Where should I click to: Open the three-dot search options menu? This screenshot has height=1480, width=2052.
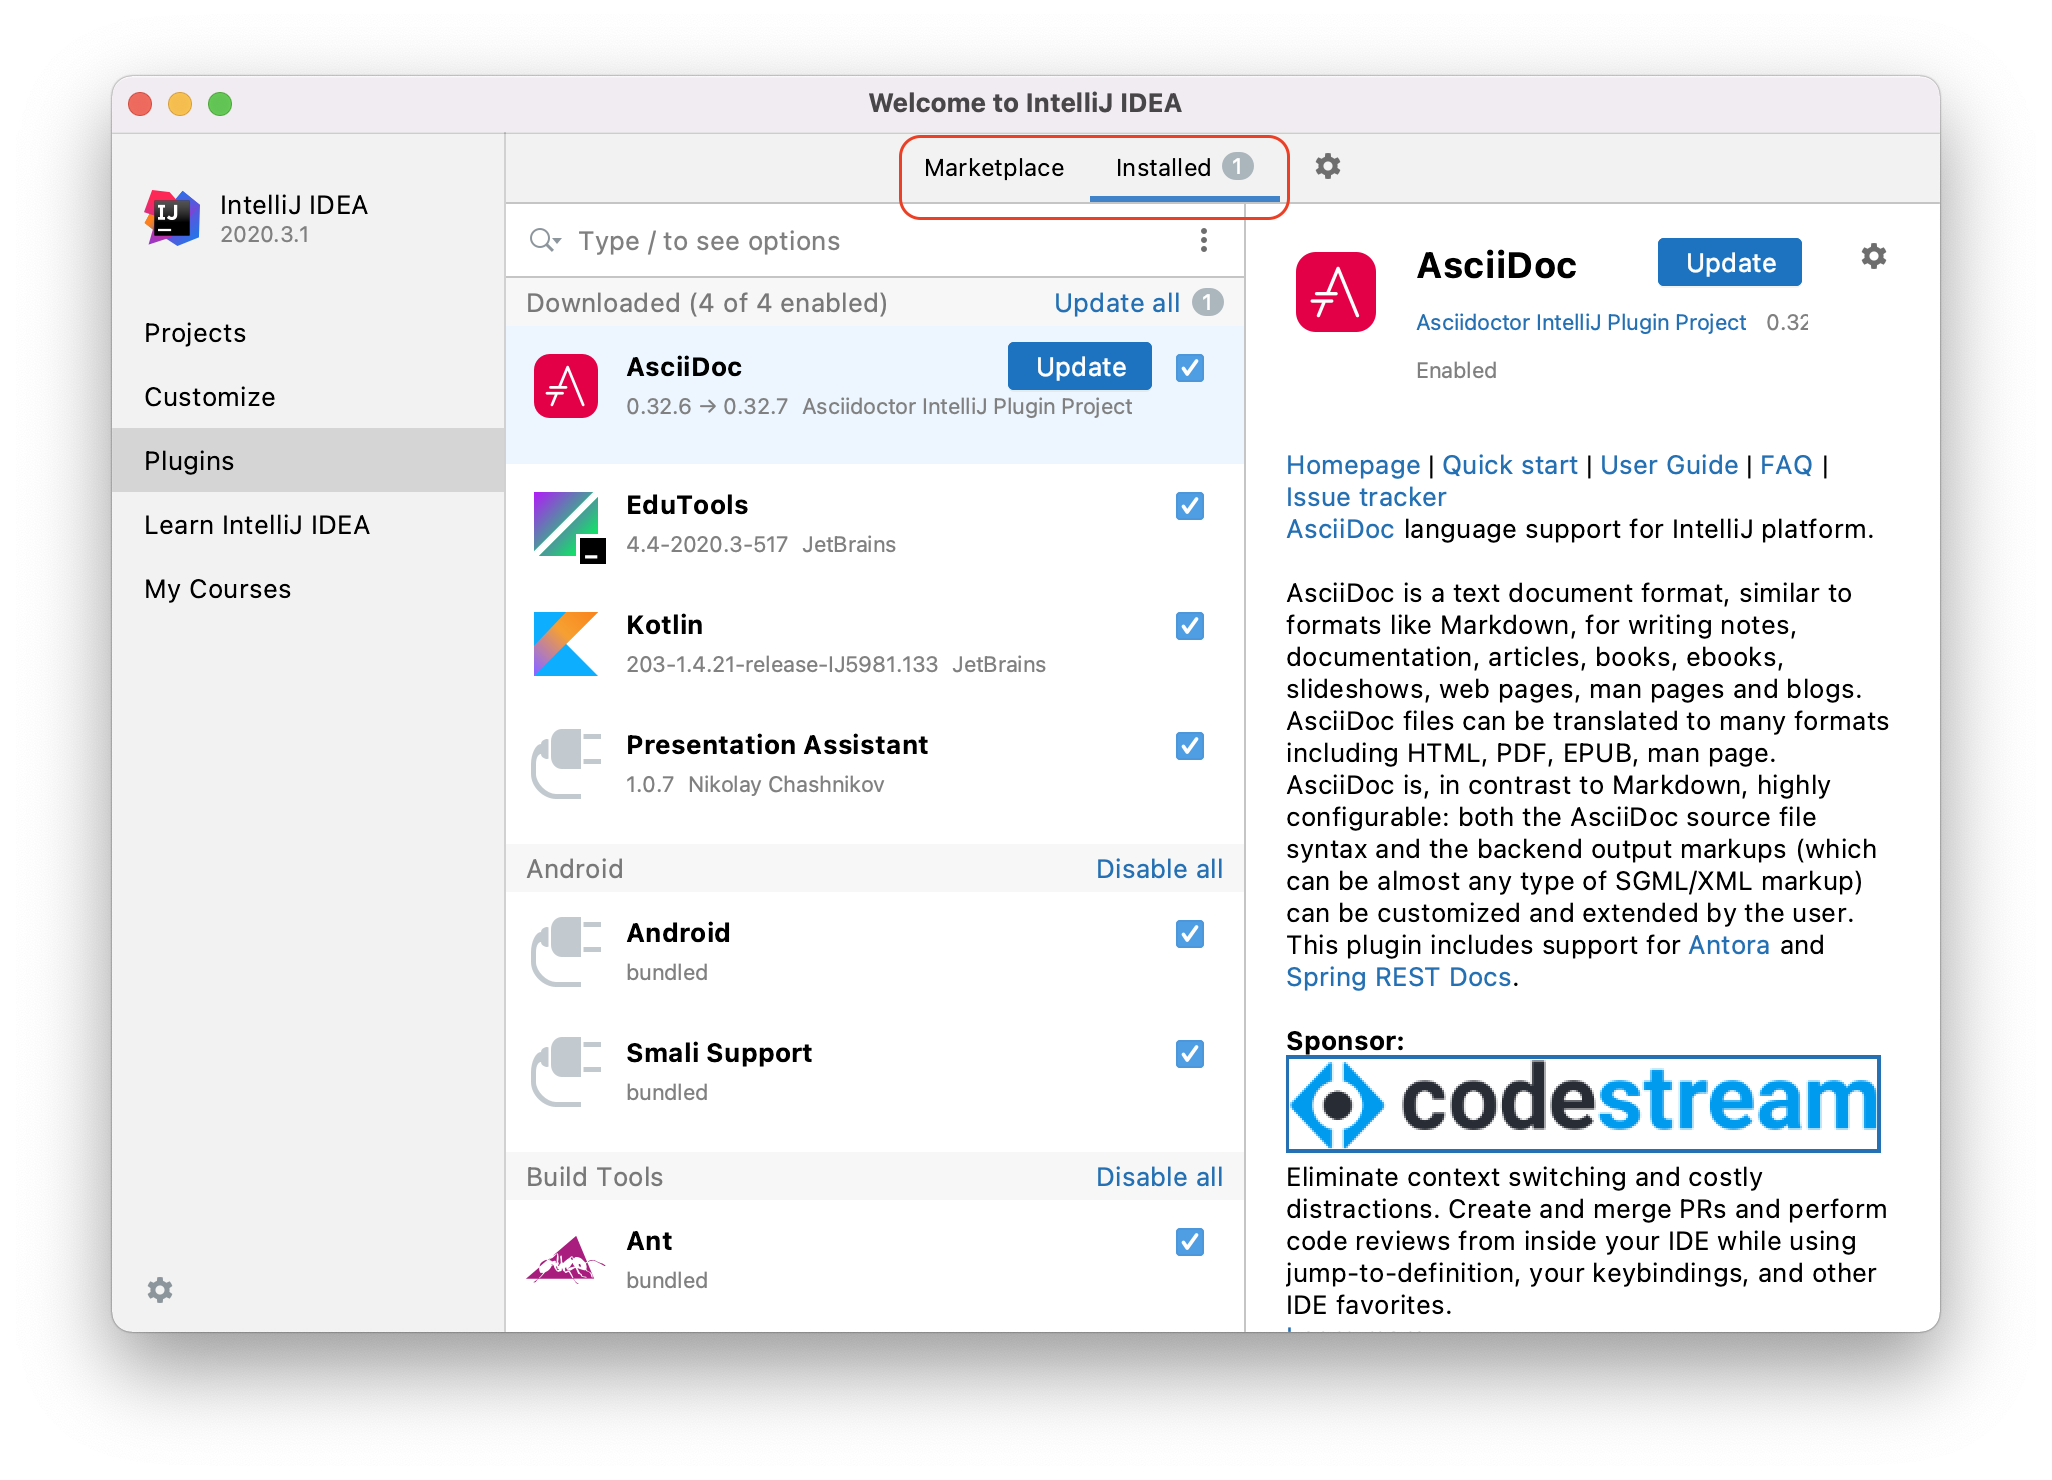pyautogui.click(x=1203, y=240)
